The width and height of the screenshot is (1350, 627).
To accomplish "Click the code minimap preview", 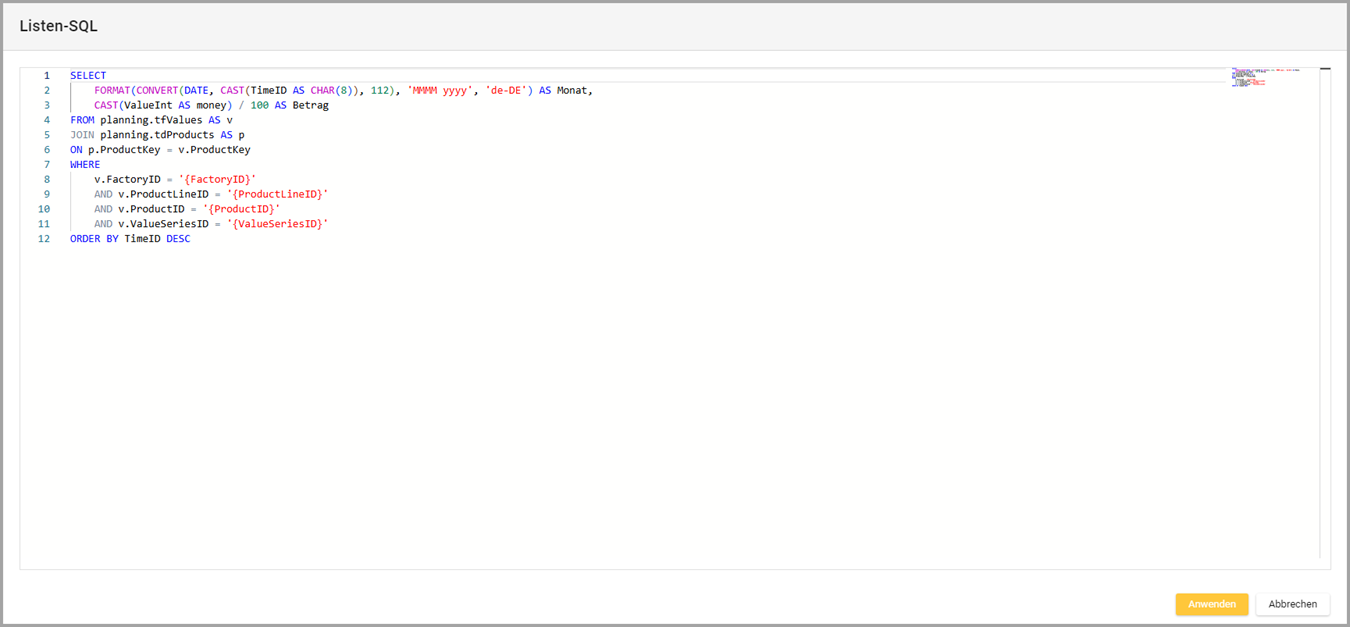I will [1262, 78].
